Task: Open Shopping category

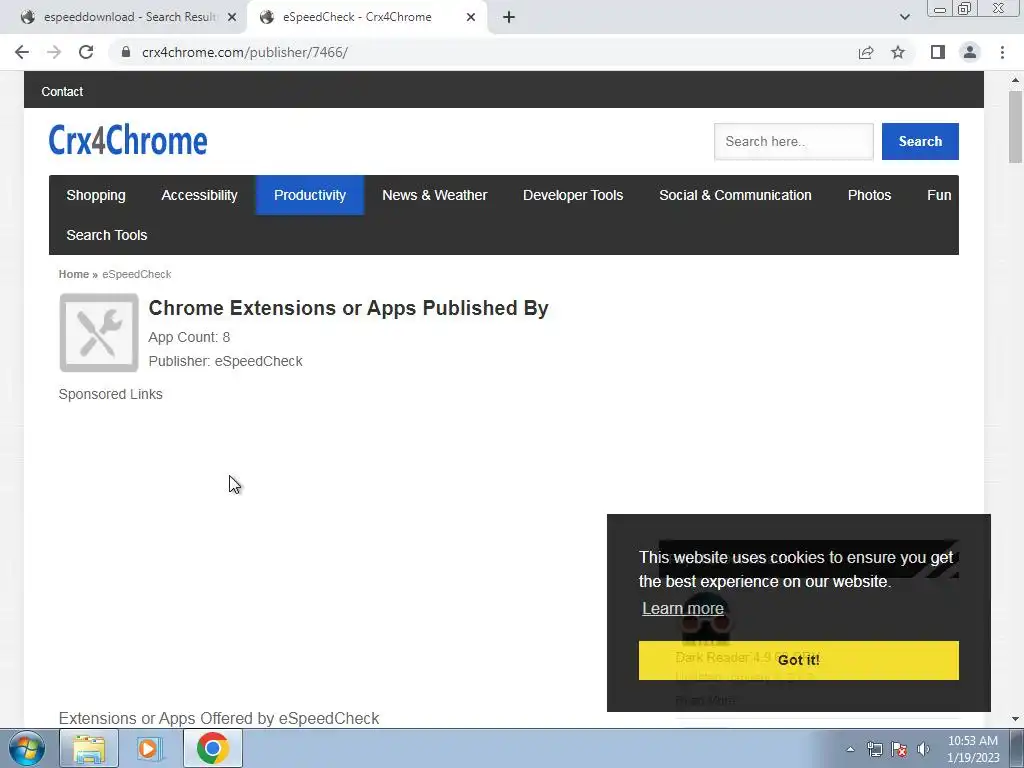Action: pos(96,195)
